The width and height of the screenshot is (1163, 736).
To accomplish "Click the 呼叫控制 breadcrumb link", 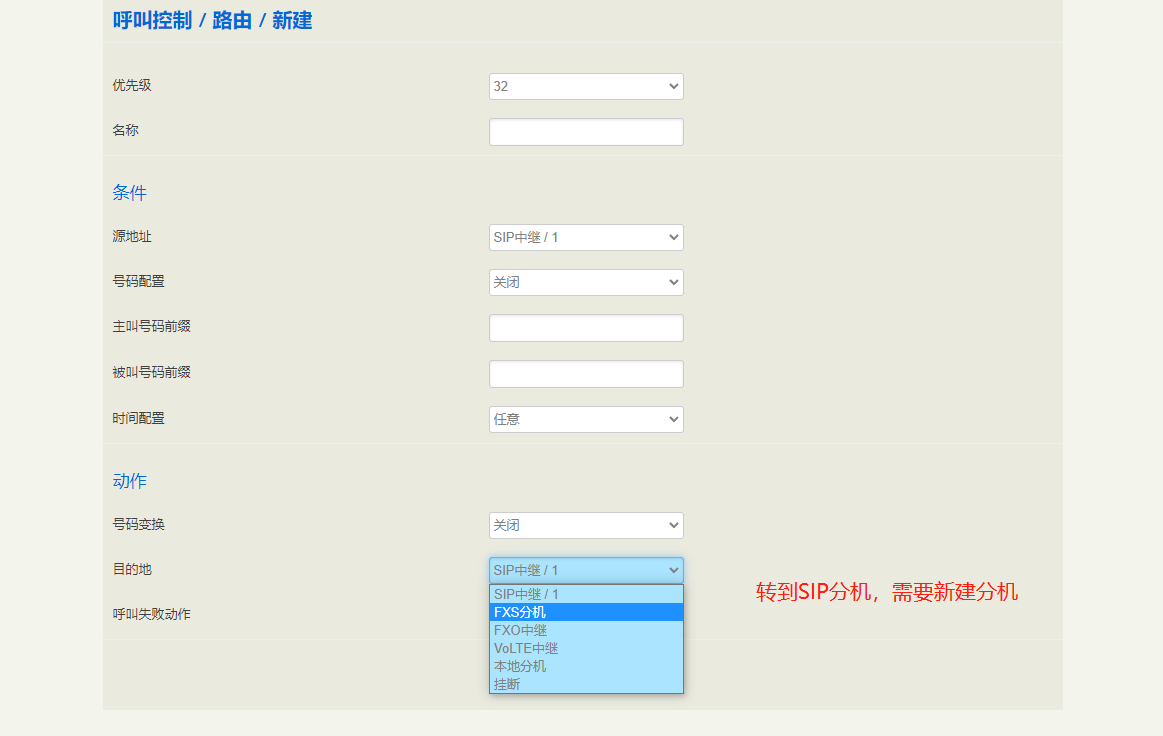I will click(152, 20).
